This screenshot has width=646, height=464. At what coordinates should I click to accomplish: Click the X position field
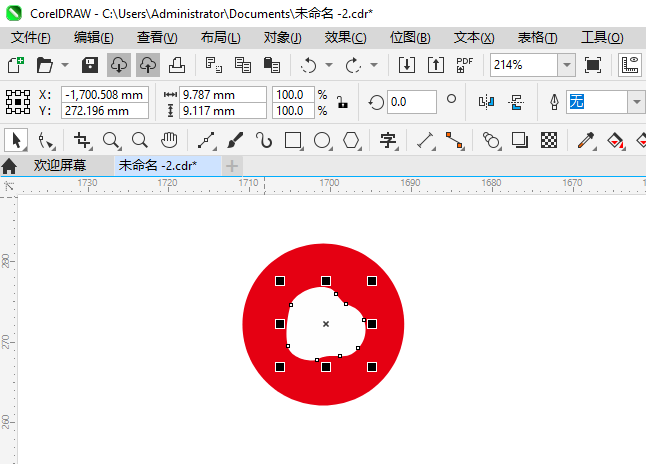105,94
